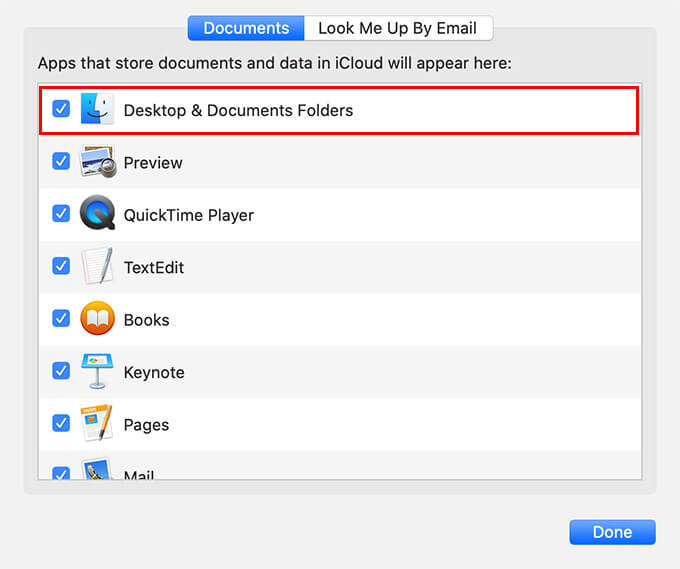
Task: Uncheck Desktop & Documents Folders checkbox
Action: tap(61, 109)
